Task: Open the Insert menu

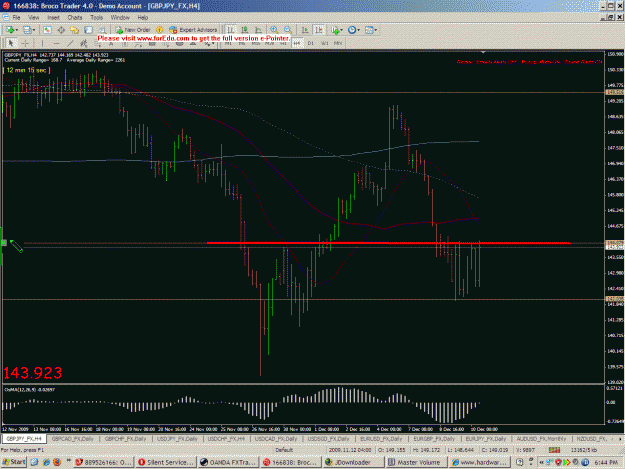Action: [x=53, y=18]
